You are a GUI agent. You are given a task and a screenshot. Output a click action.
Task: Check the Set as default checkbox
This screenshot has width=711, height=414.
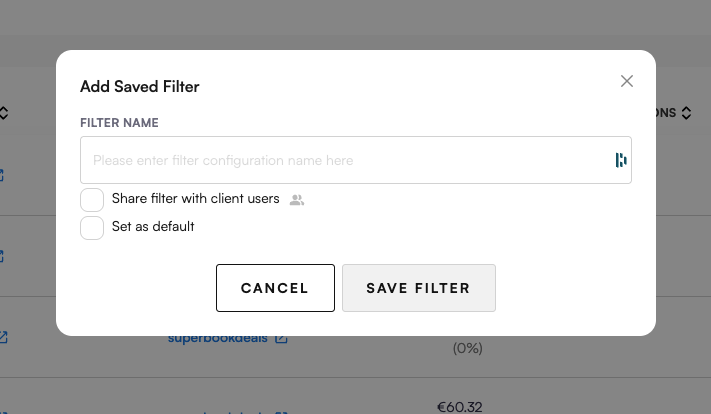click(92, 227)
